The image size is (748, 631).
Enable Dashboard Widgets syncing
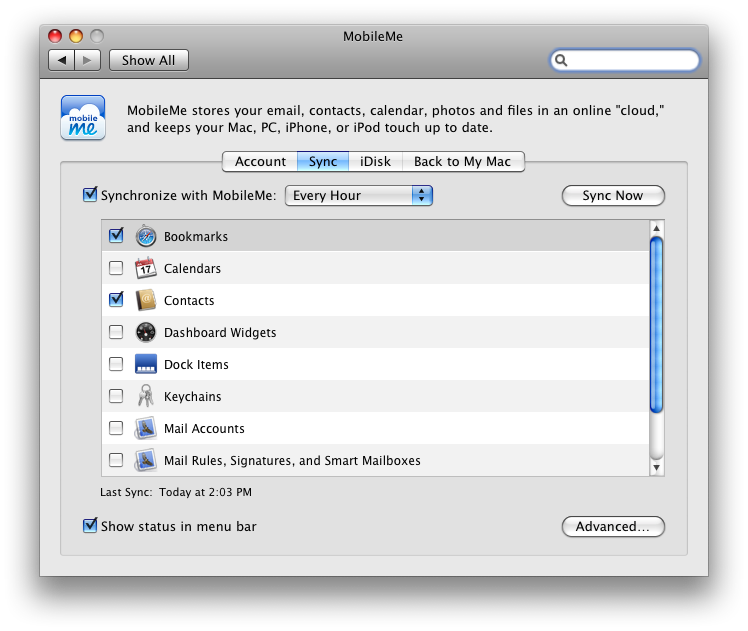[x=116, y=332]
